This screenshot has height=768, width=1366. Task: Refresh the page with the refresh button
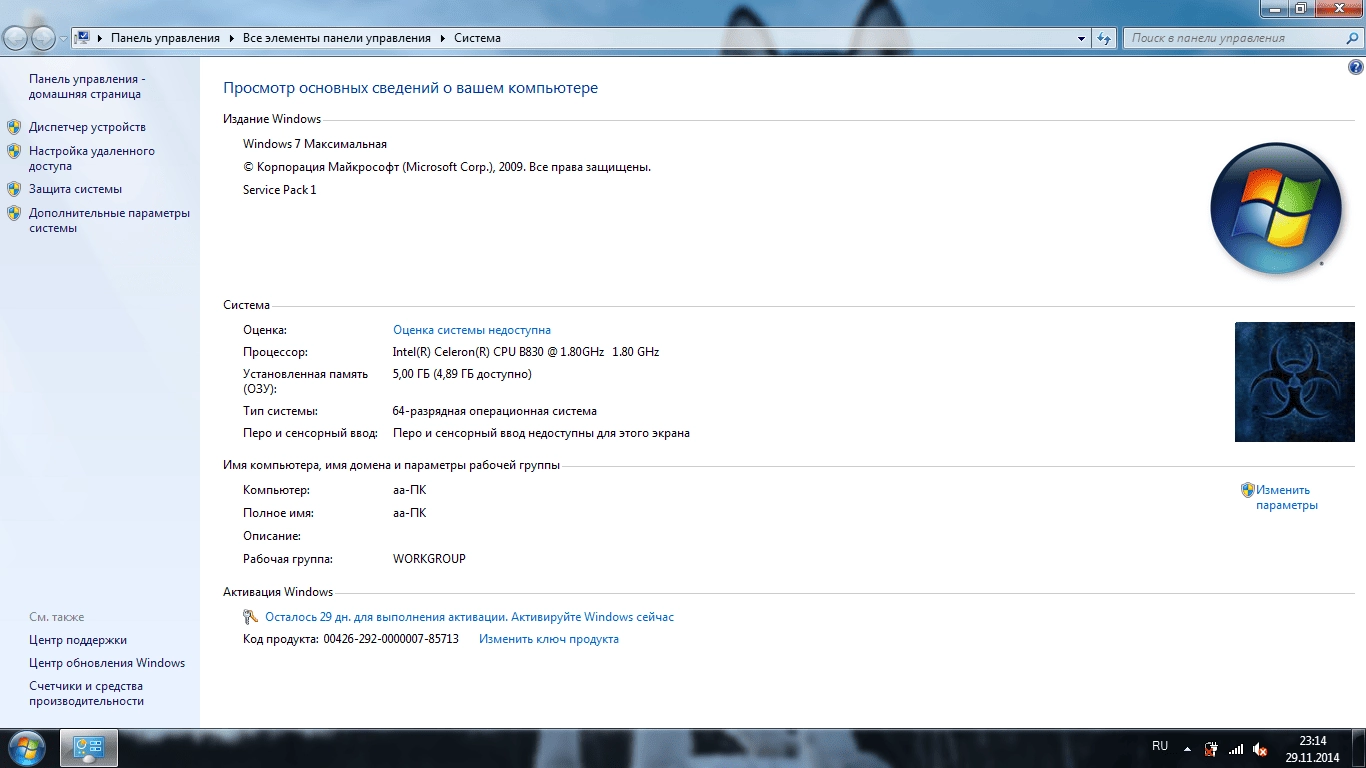(1104, 38)
